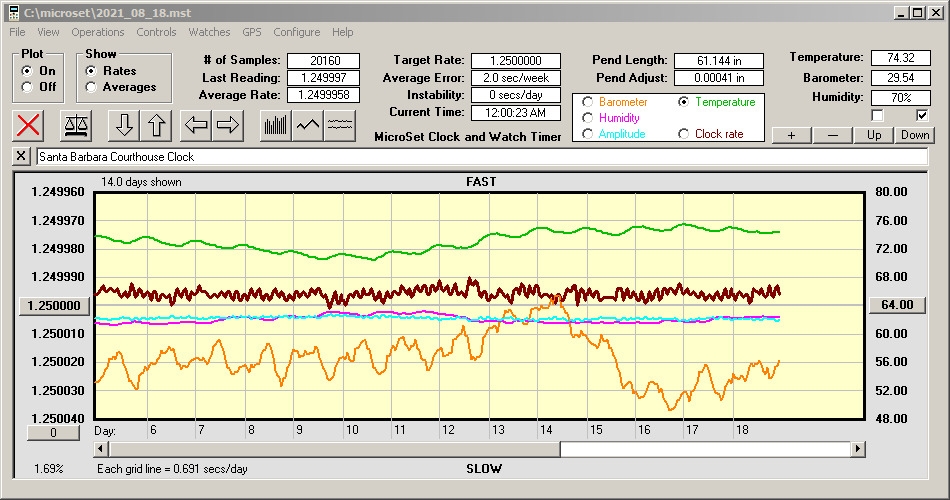Viewport: 950px width, 500px height.
Task: Click the Pend Length field
Action: (719, 61)
